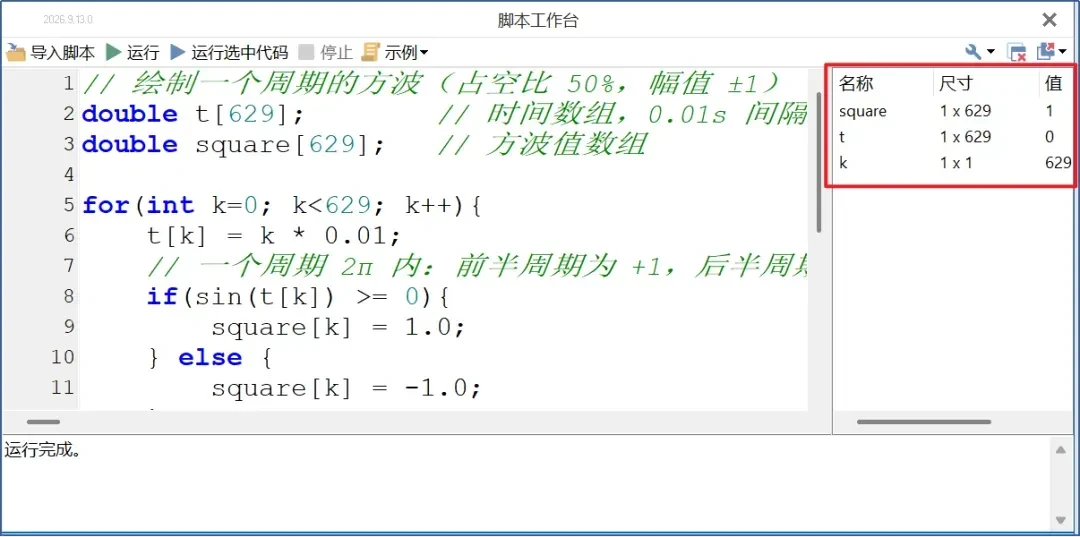Viewport: 1080px width, 537px height.
Task: Click line number 11 in the gutter
Action: (x=63, y=388)
